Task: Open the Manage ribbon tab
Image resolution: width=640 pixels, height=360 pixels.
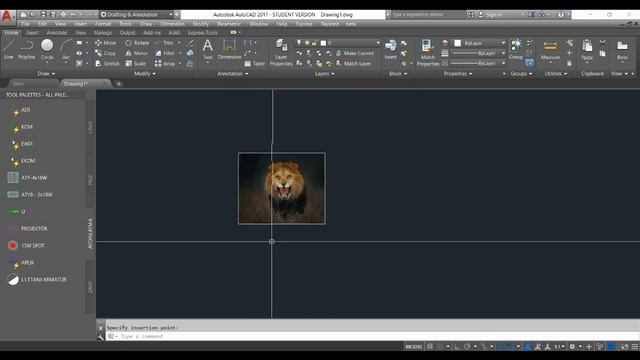Action: click(x=103, y=33)
